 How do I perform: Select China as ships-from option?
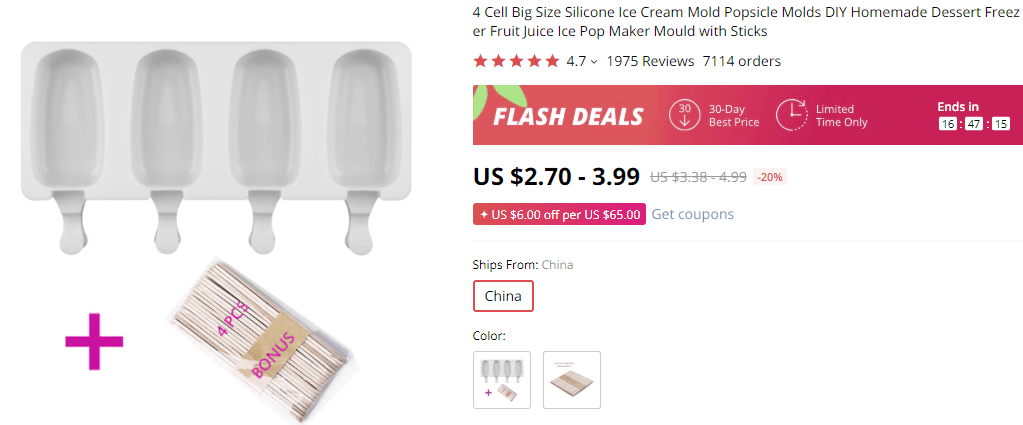pyautogui.click(x=503, y=296)
